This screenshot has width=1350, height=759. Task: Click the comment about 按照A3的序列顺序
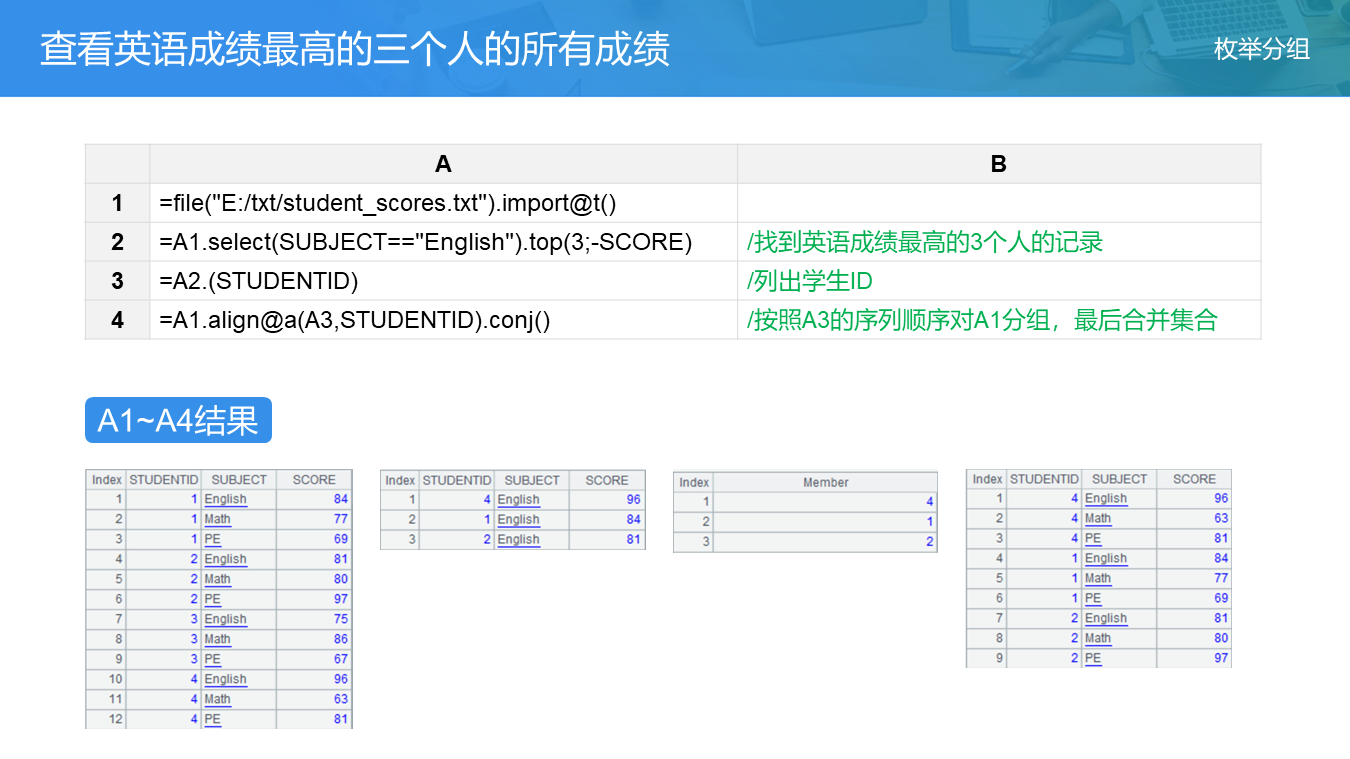point(982,320)
